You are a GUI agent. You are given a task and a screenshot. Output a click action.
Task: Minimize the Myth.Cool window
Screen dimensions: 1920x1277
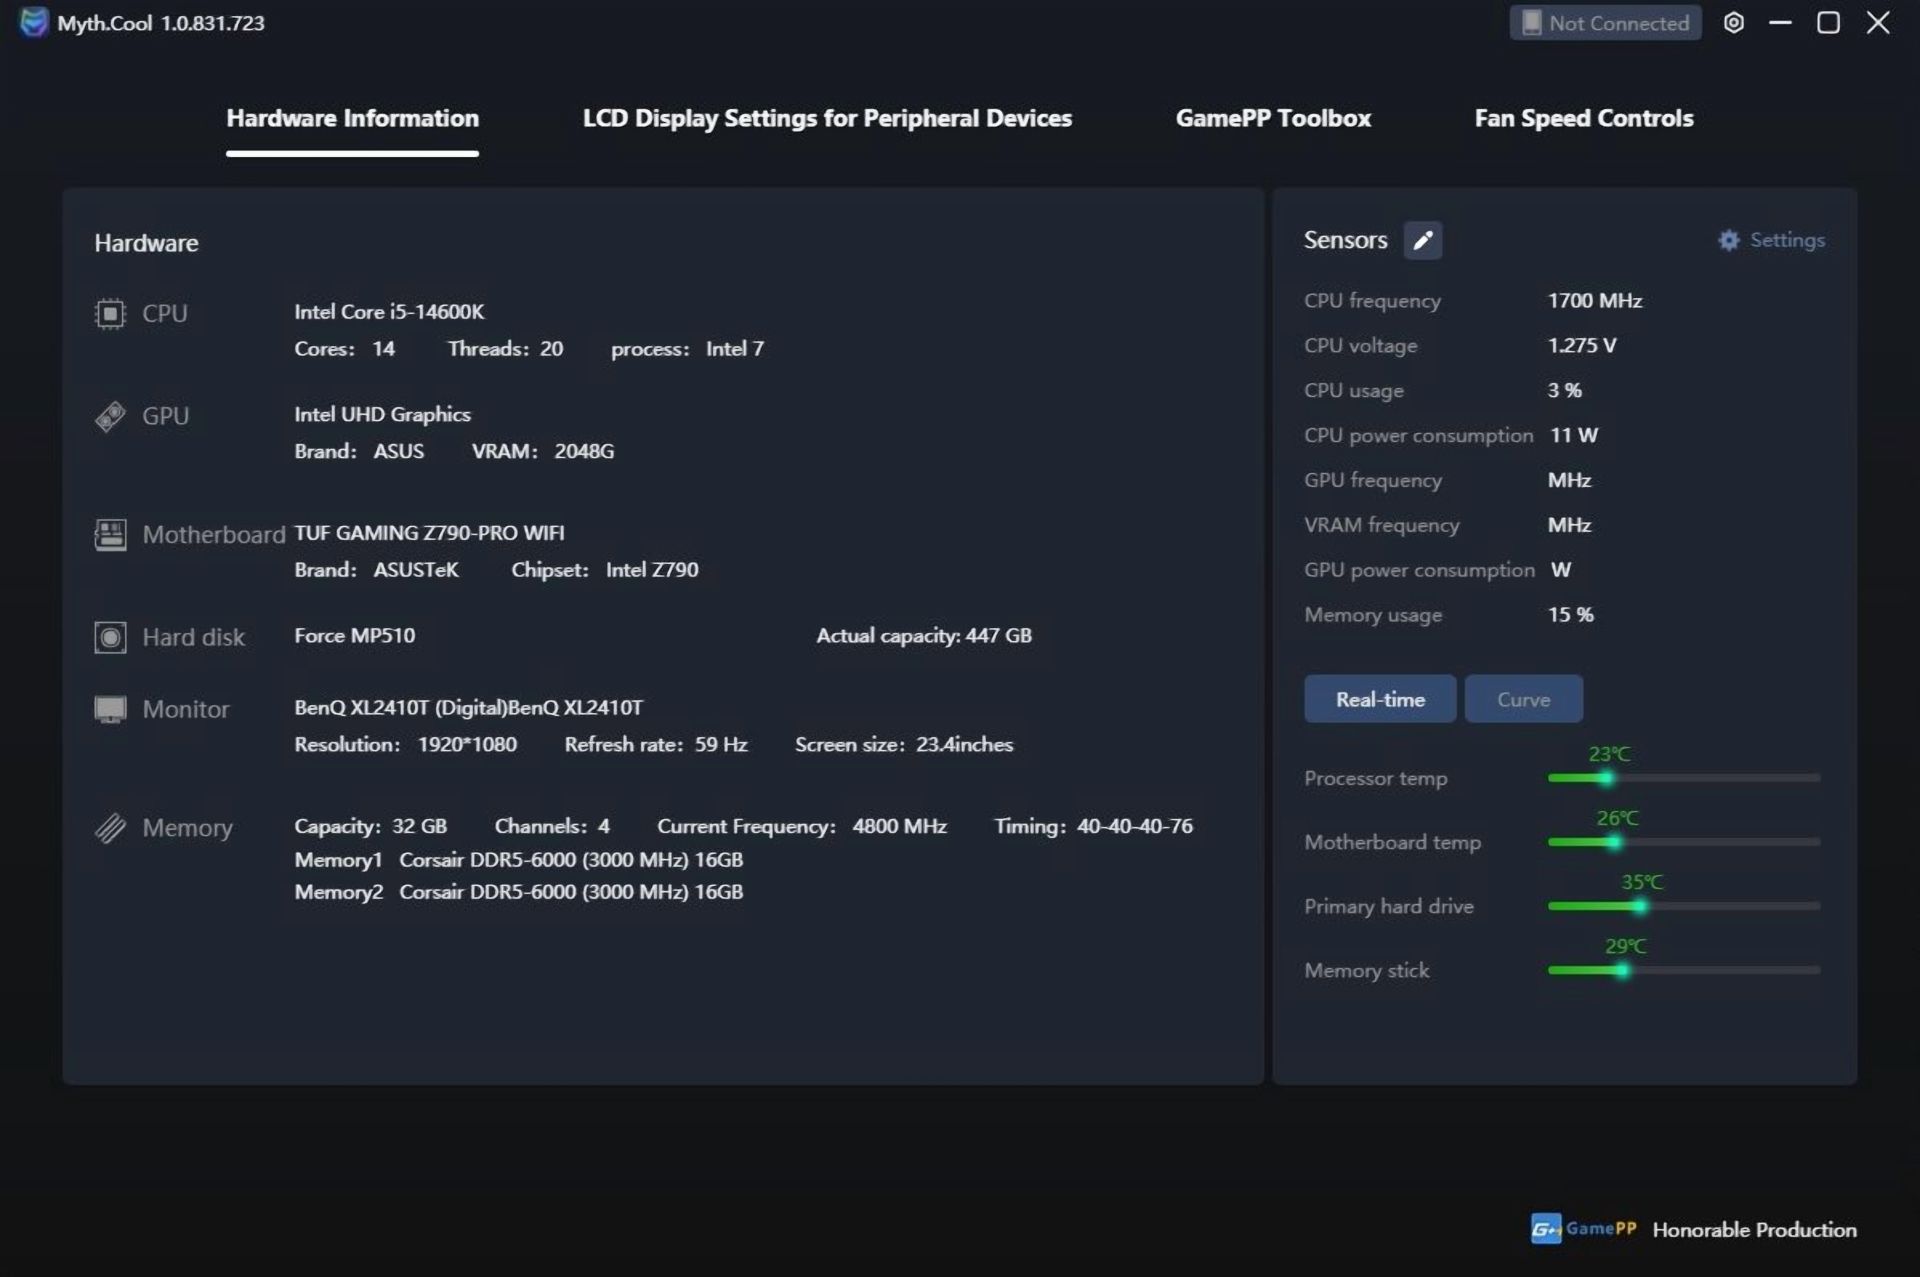click(x=1780, y=22)
